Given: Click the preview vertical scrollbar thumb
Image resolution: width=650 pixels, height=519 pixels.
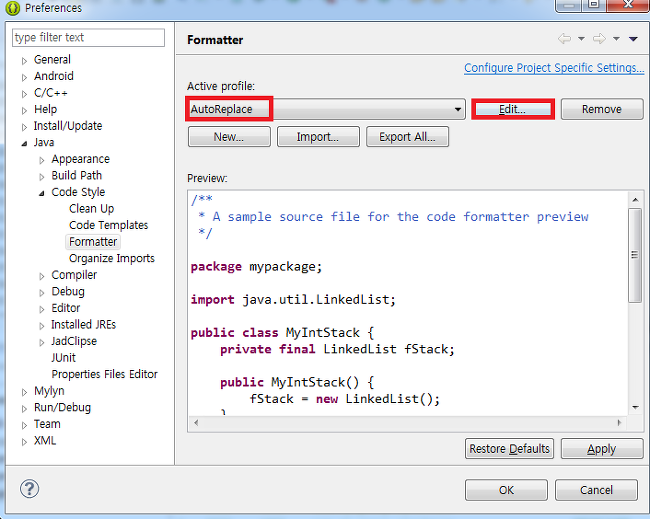Looking at the screenshot, I should pyautogui.click(x=635, y=255).
